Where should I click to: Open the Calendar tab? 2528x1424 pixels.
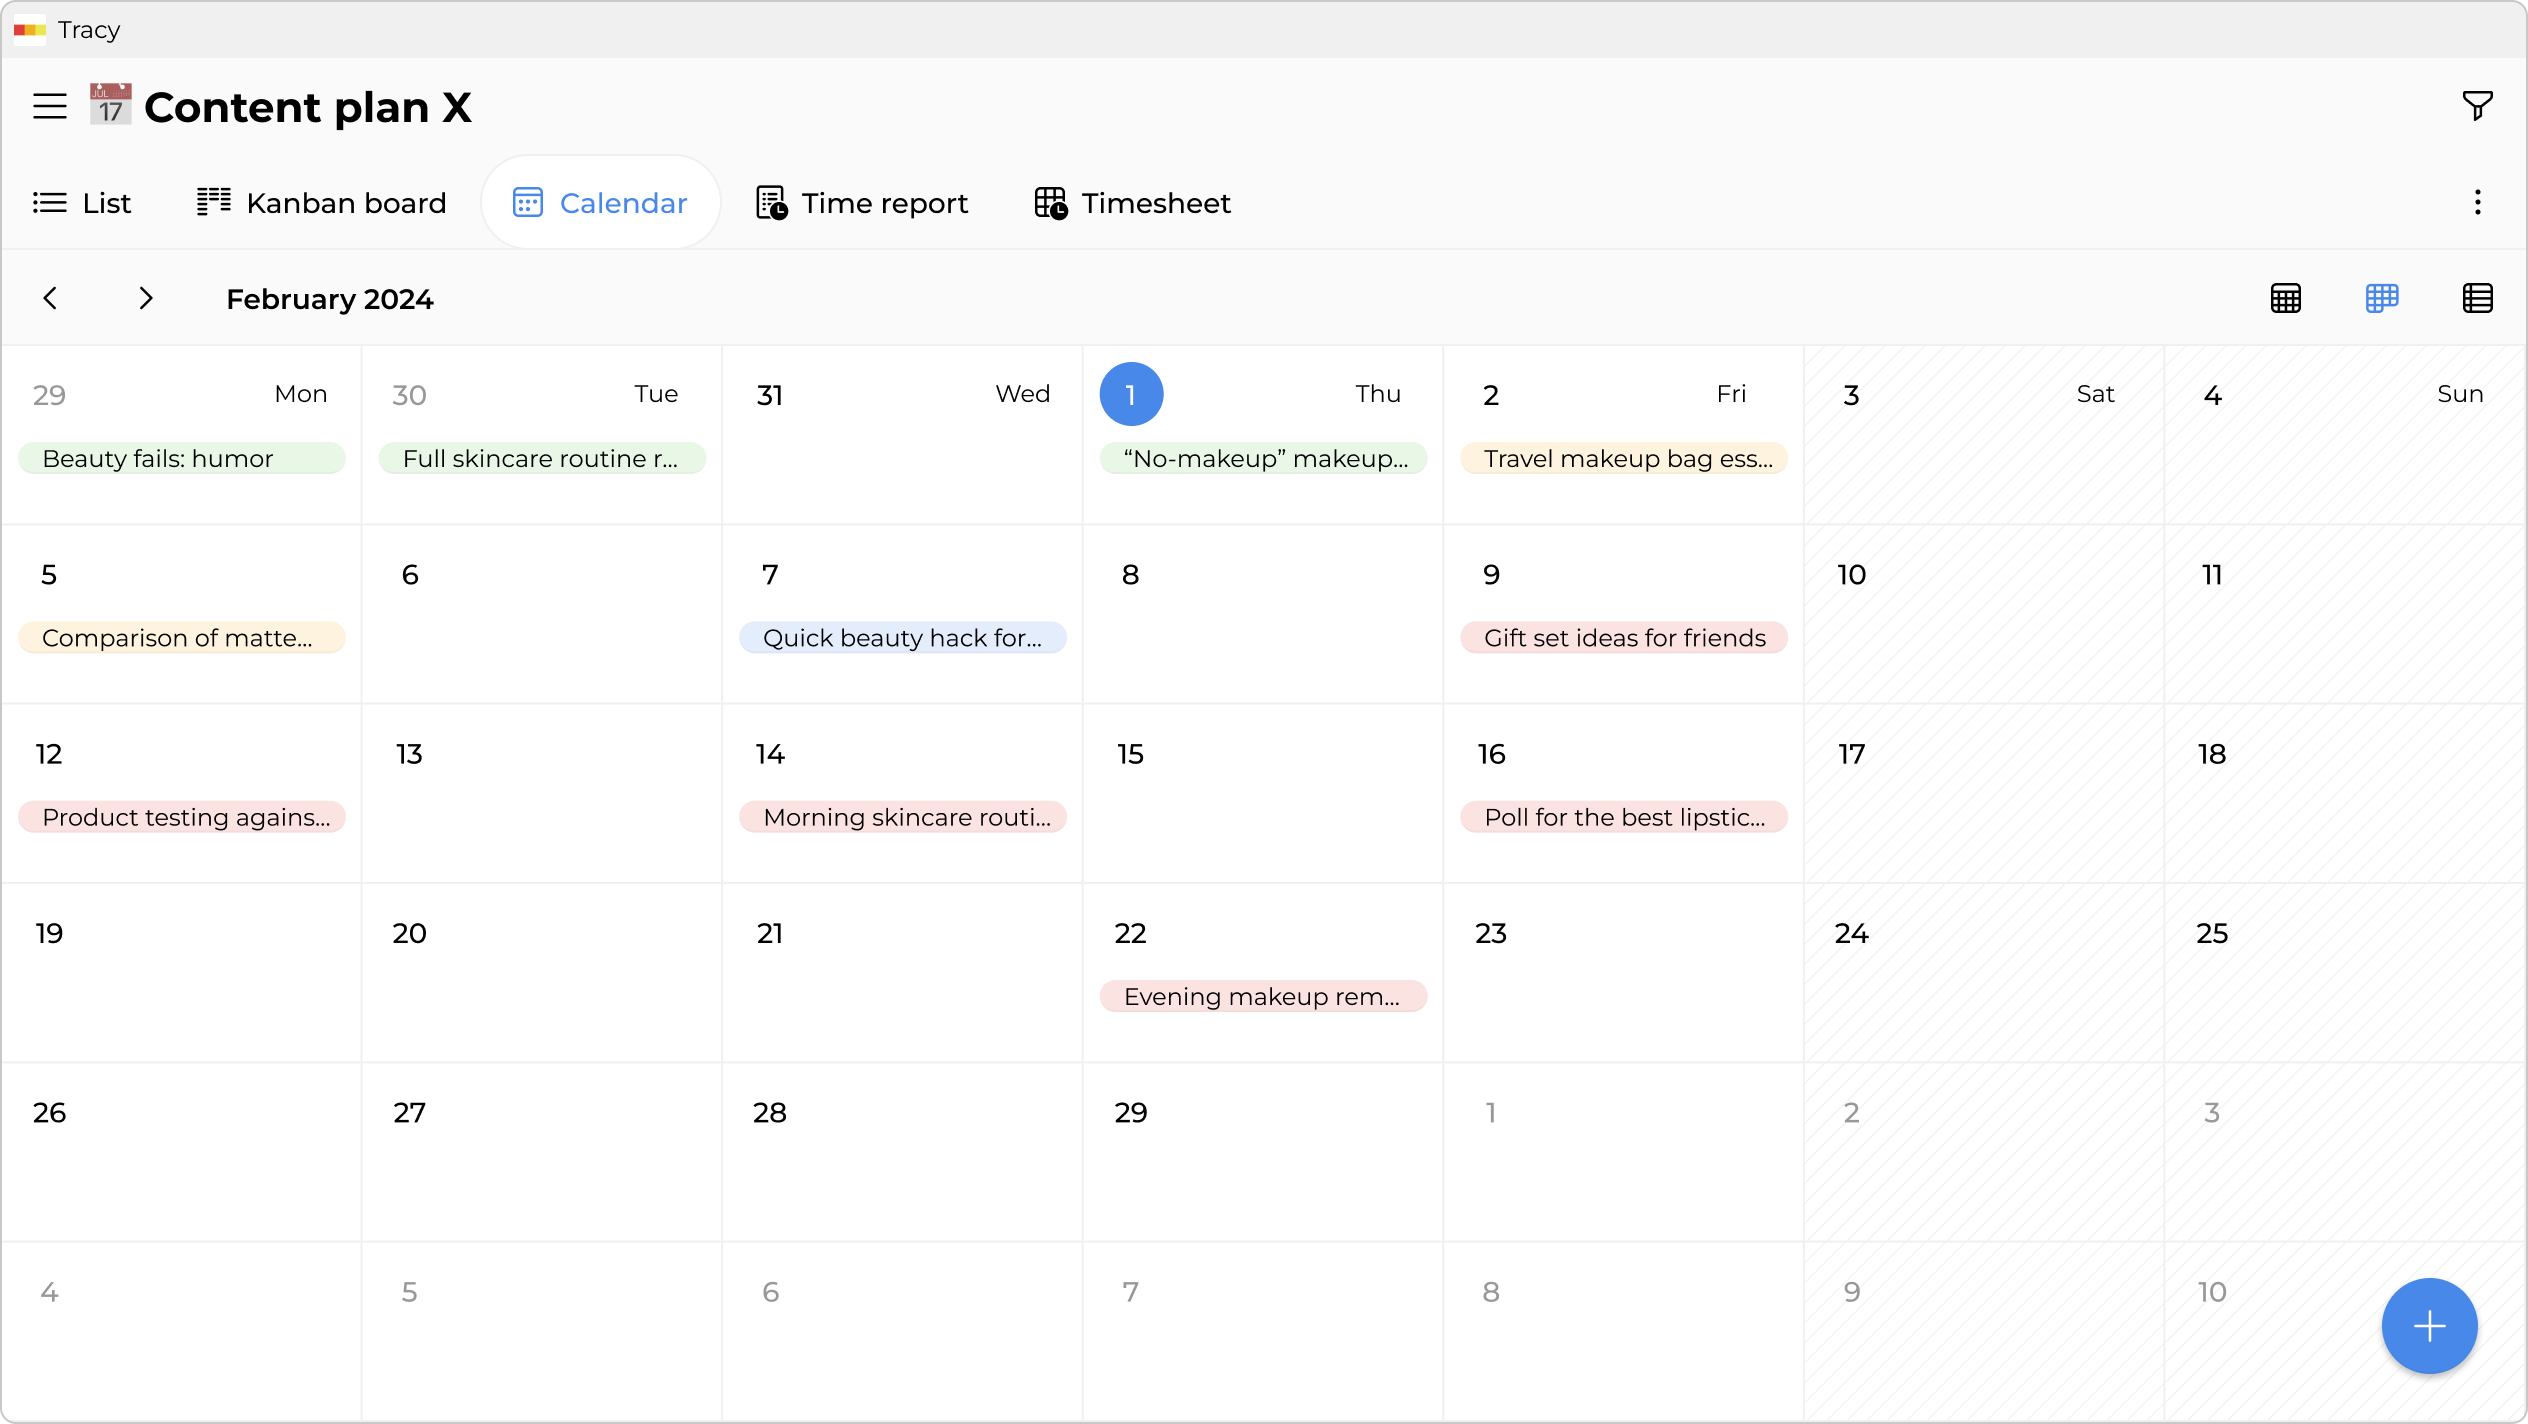[x=600, y=202]
